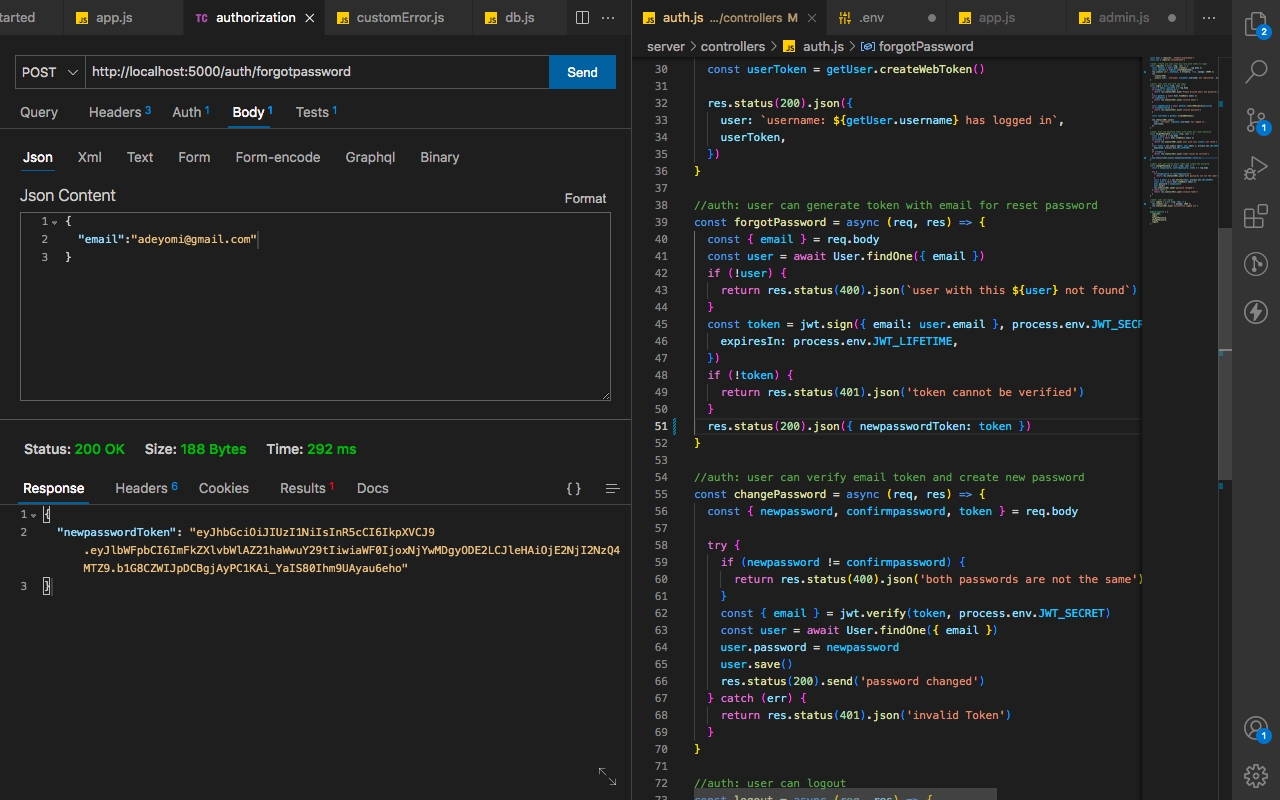Open the Accounts icon in the activity bar
This screenshot has height=800, width=1280.
(1256, 729)
